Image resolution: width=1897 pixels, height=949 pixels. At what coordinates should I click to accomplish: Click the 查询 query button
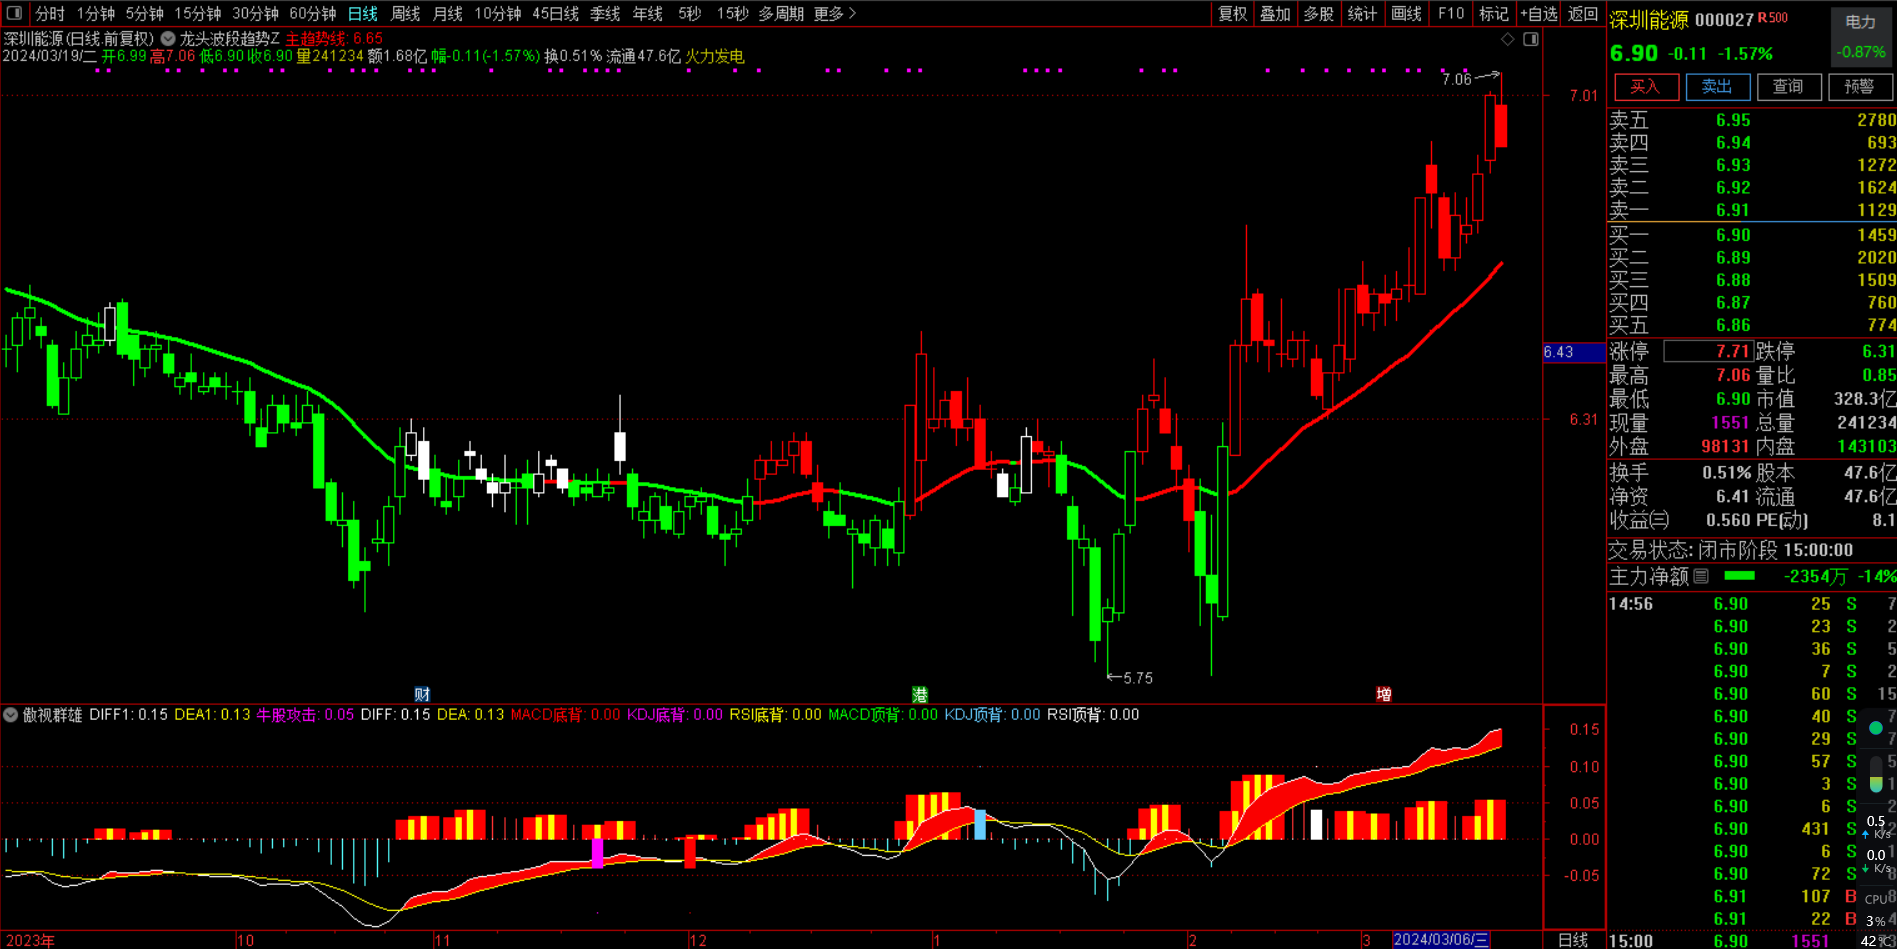click(1789, 87)
